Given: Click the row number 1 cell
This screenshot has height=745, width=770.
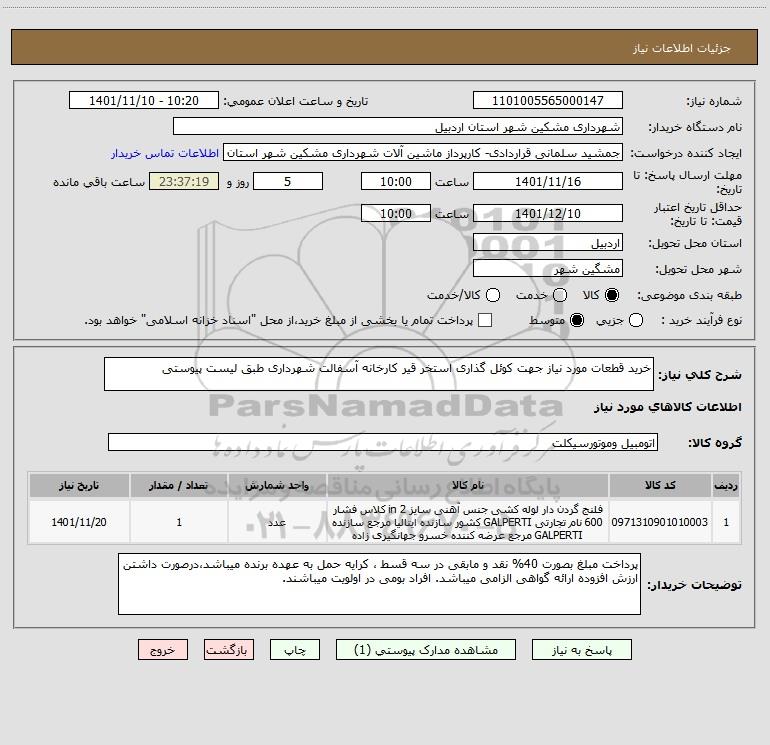Looking at the screenshot, I should (726, 522).
